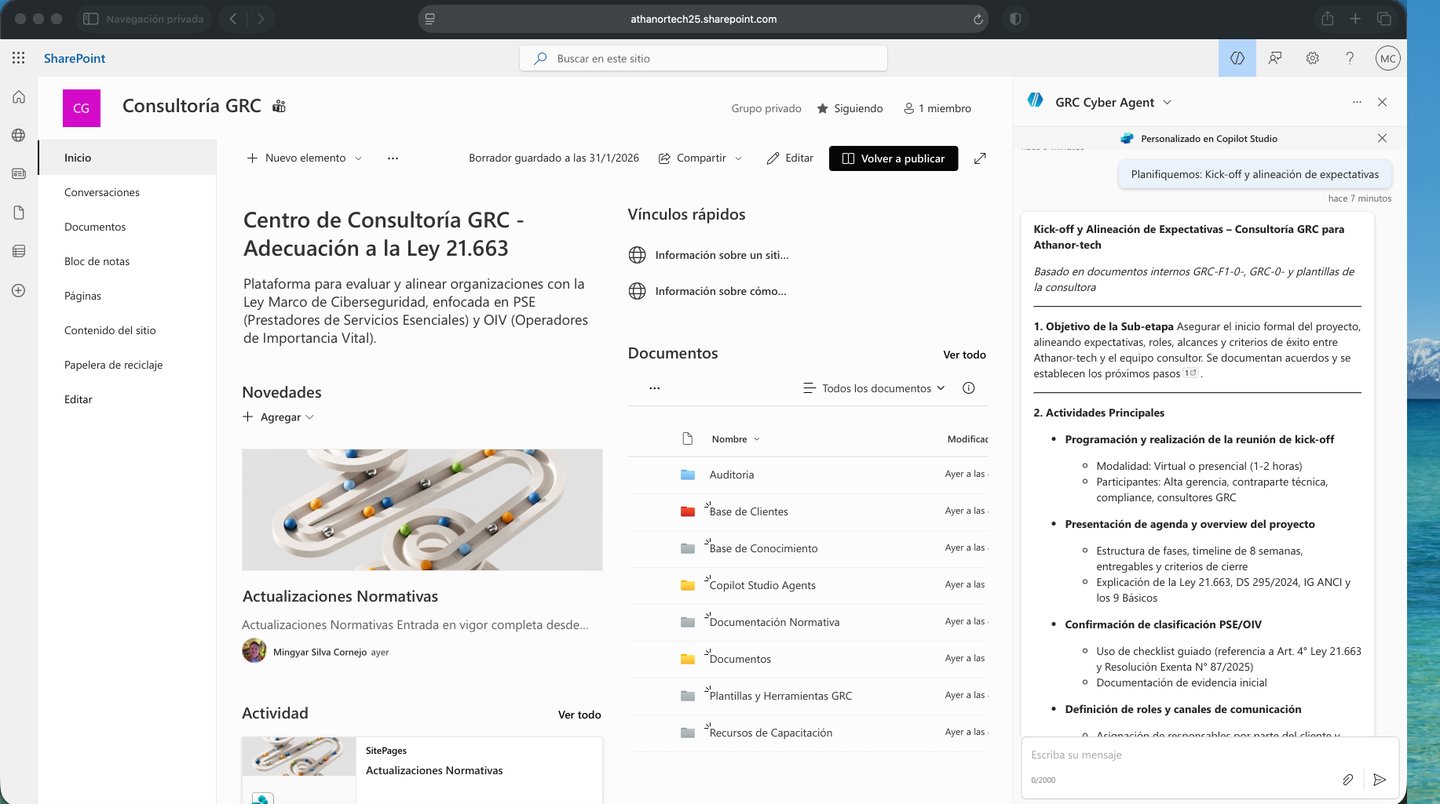1440x804 pixels.
Task: Open the info icon in Documentos toolbar
Action: 968,388
